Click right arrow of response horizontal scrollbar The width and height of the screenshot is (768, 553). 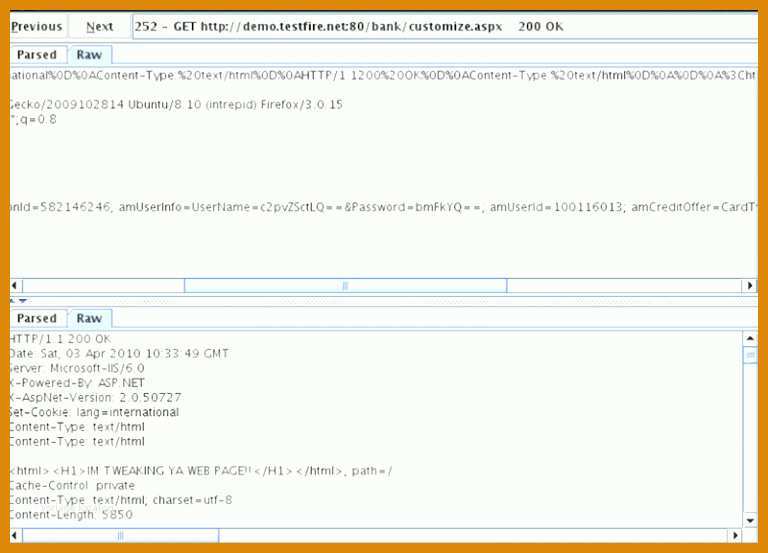pyautogui.click(x=735, y=535)
